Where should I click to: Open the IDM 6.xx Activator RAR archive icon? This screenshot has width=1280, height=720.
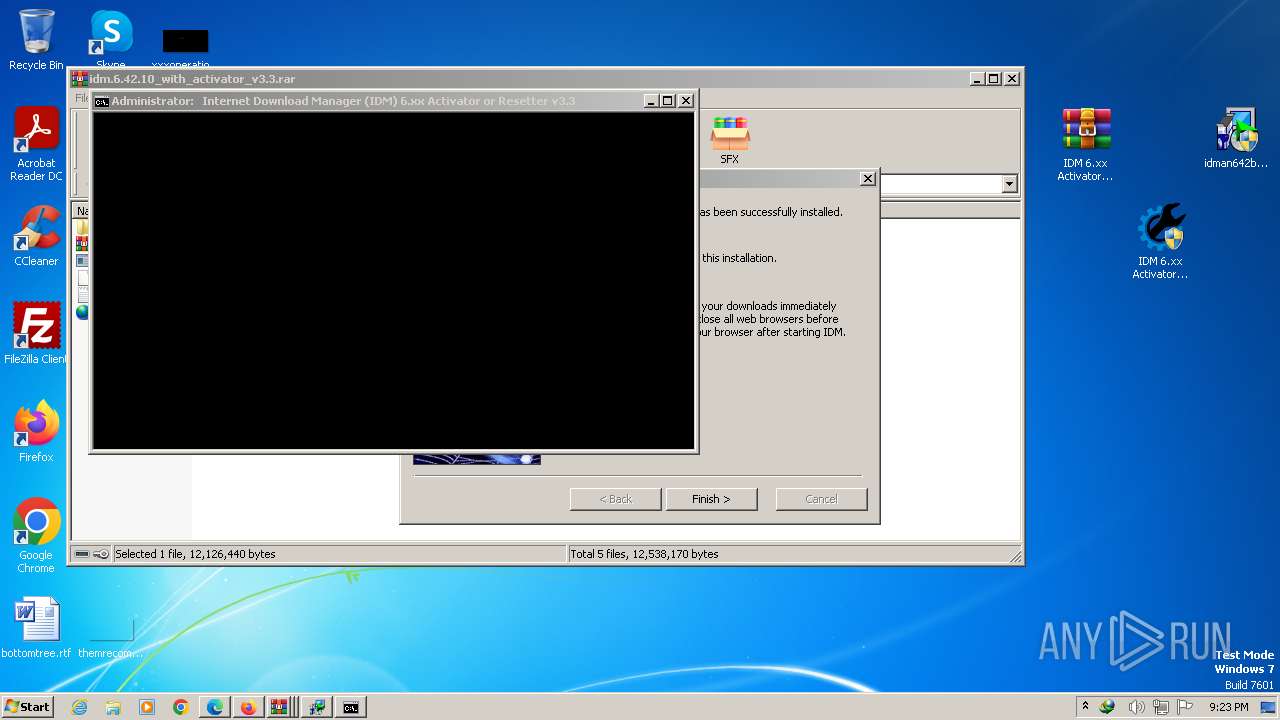(1085, 145)
